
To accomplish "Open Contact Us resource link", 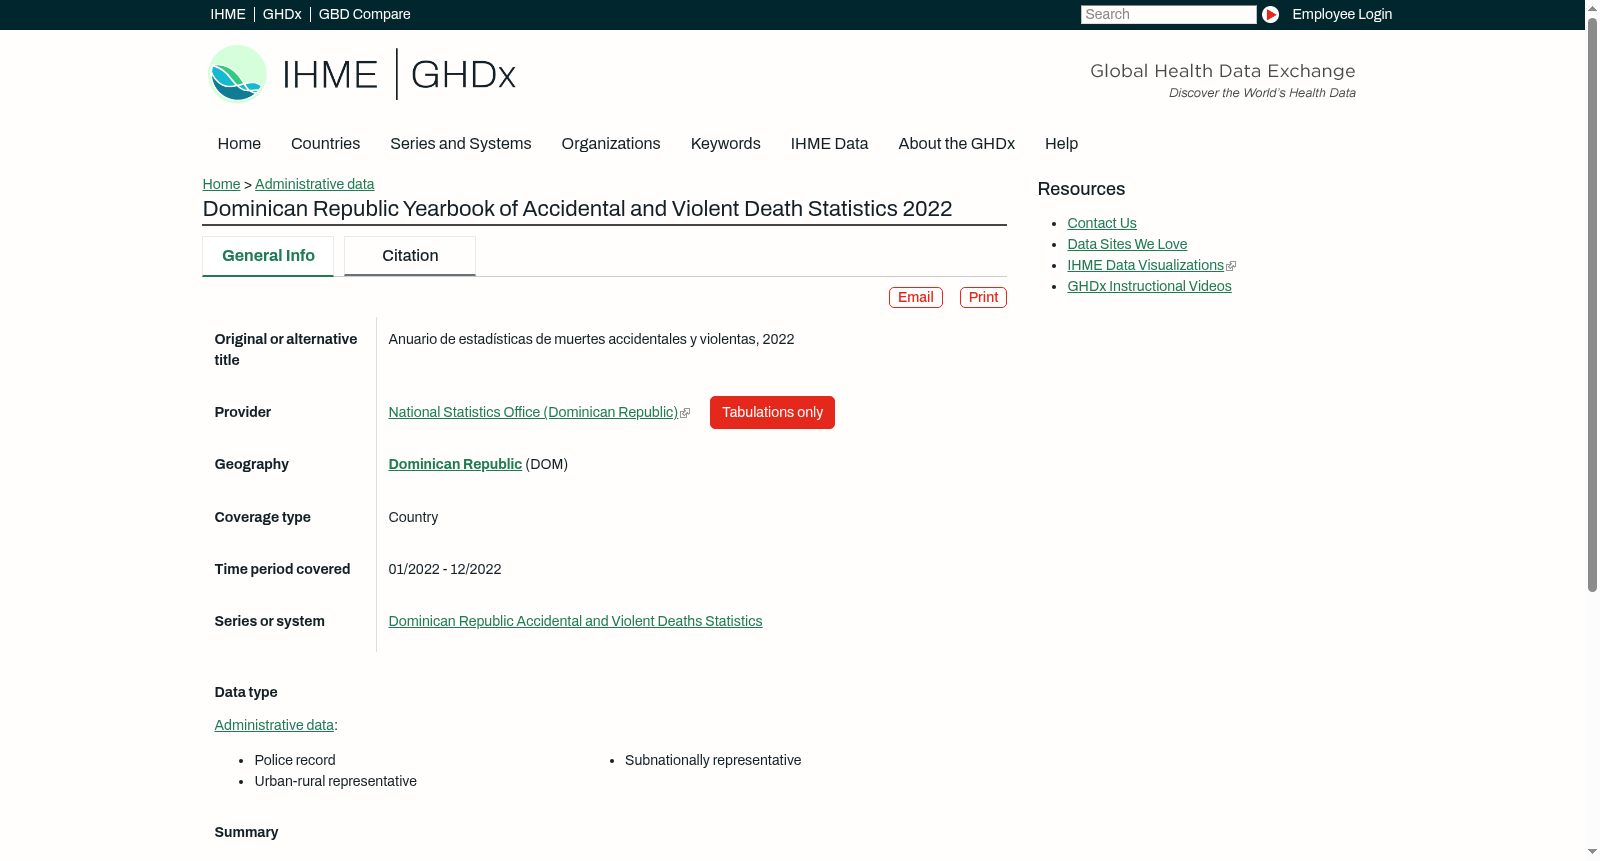I will 1102,223.
